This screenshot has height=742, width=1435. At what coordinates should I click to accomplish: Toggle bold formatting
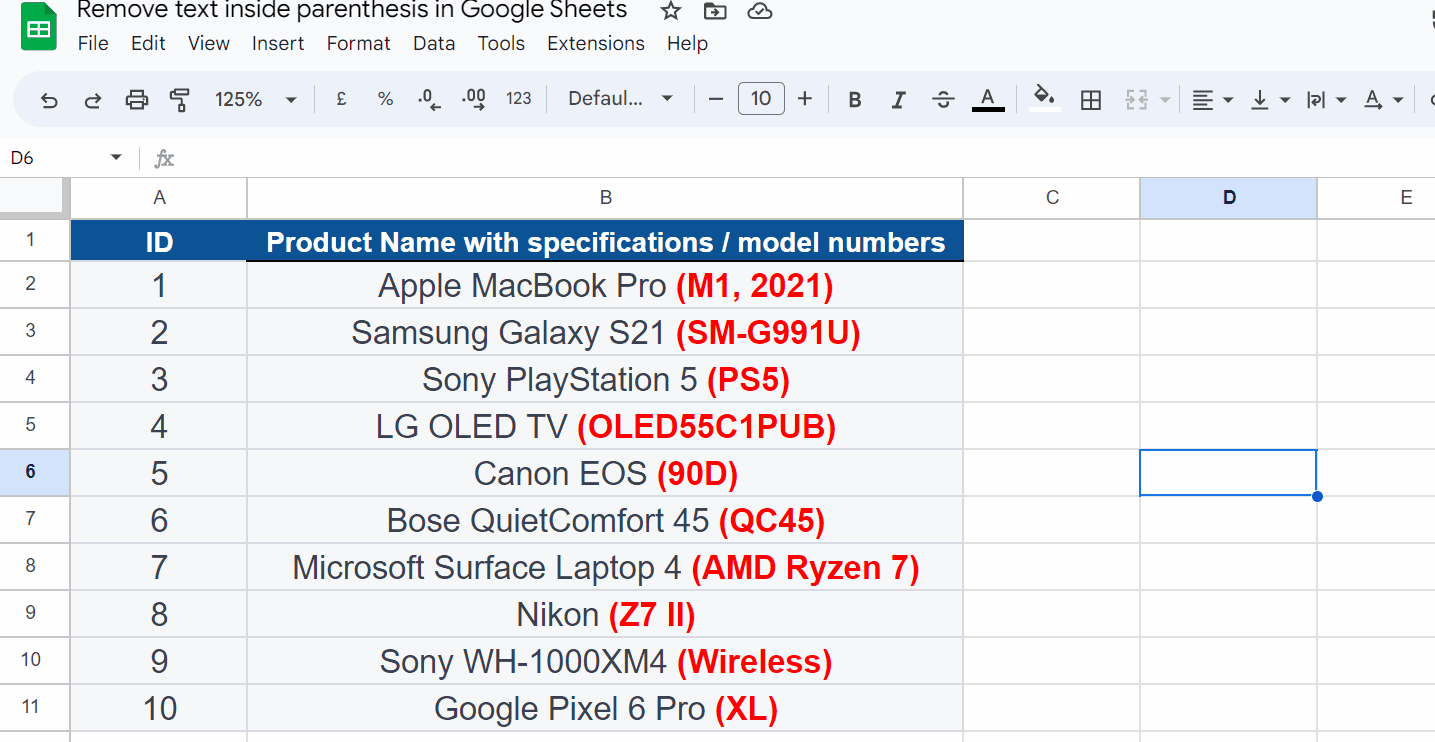coord(854,99)
